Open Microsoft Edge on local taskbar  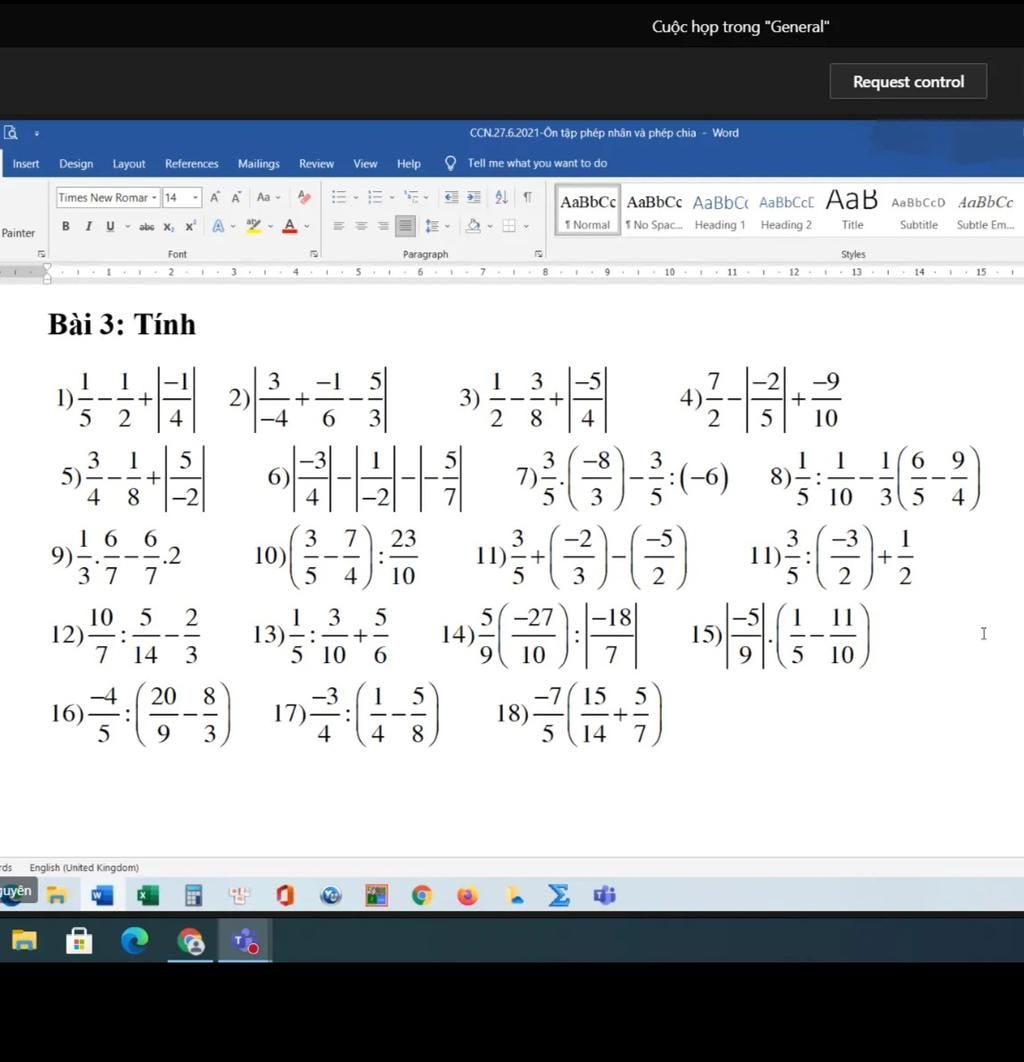[134, 941]
